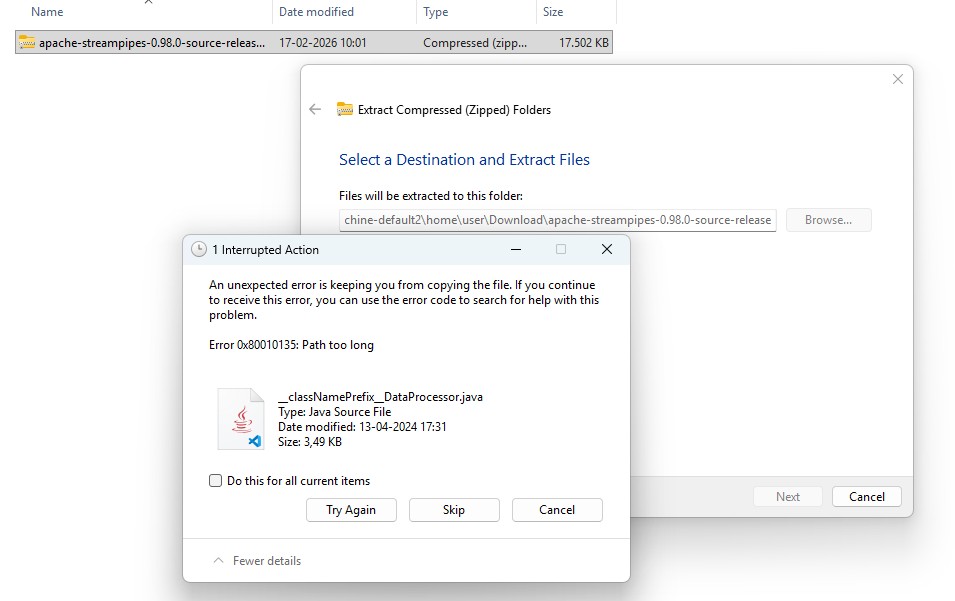Sort files by Name column header
The height and width of the screenshot is (601, 955).
coord(47,12)
